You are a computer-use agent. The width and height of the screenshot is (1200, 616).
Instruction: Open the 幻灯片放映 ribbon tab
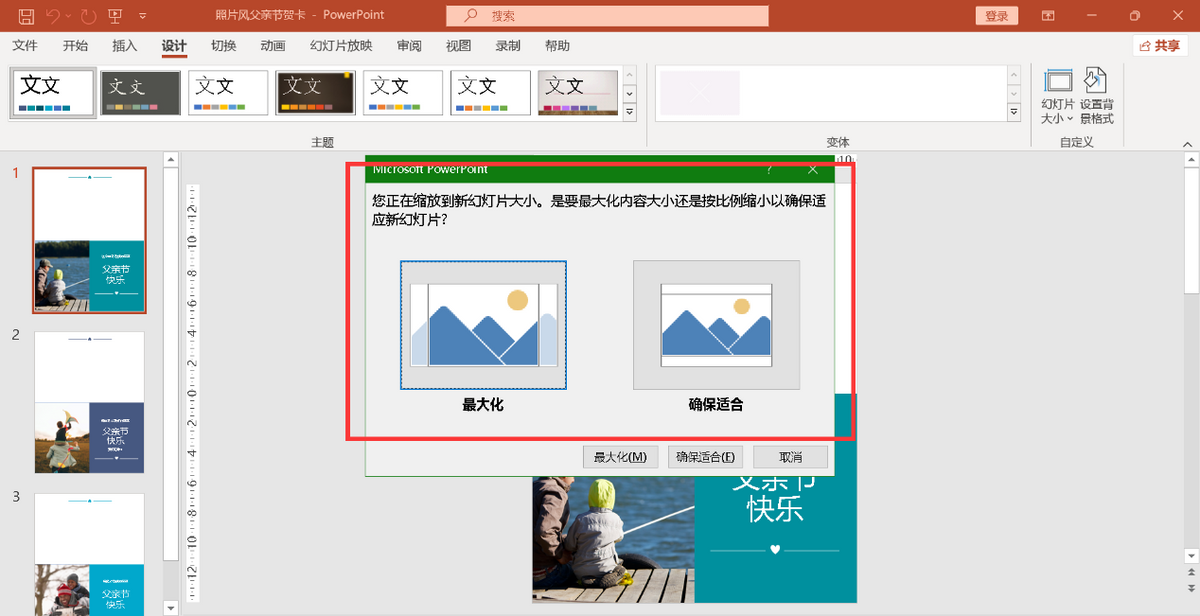coord(340,45)
